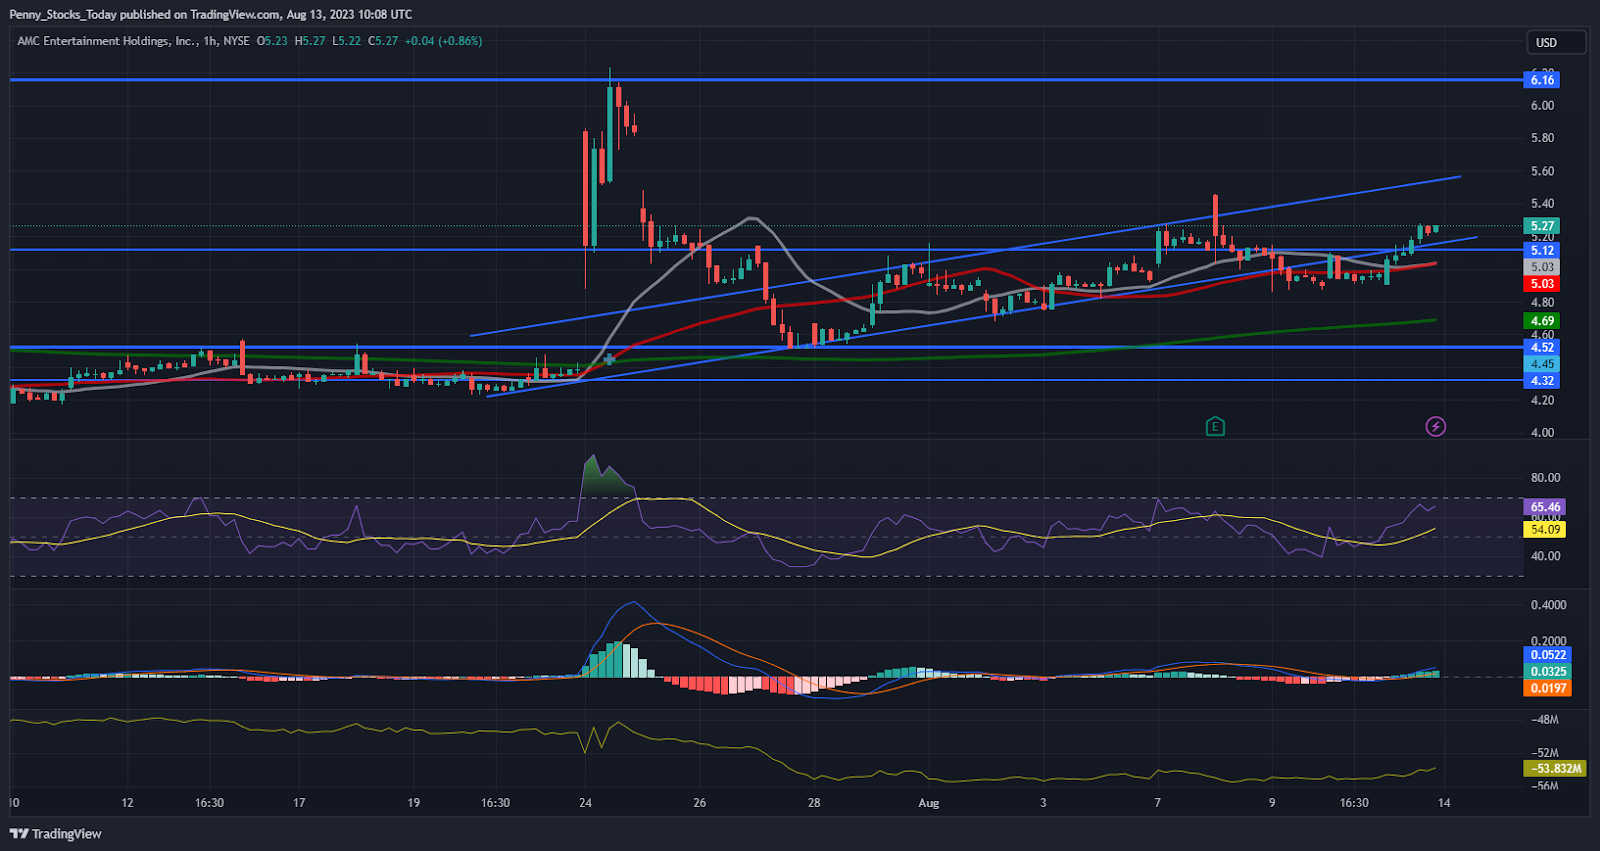Image resolution: width=1600 pixels, height=851 pixels.
Task: Click the earnings 'E' marker icon
Action: 1215,427
